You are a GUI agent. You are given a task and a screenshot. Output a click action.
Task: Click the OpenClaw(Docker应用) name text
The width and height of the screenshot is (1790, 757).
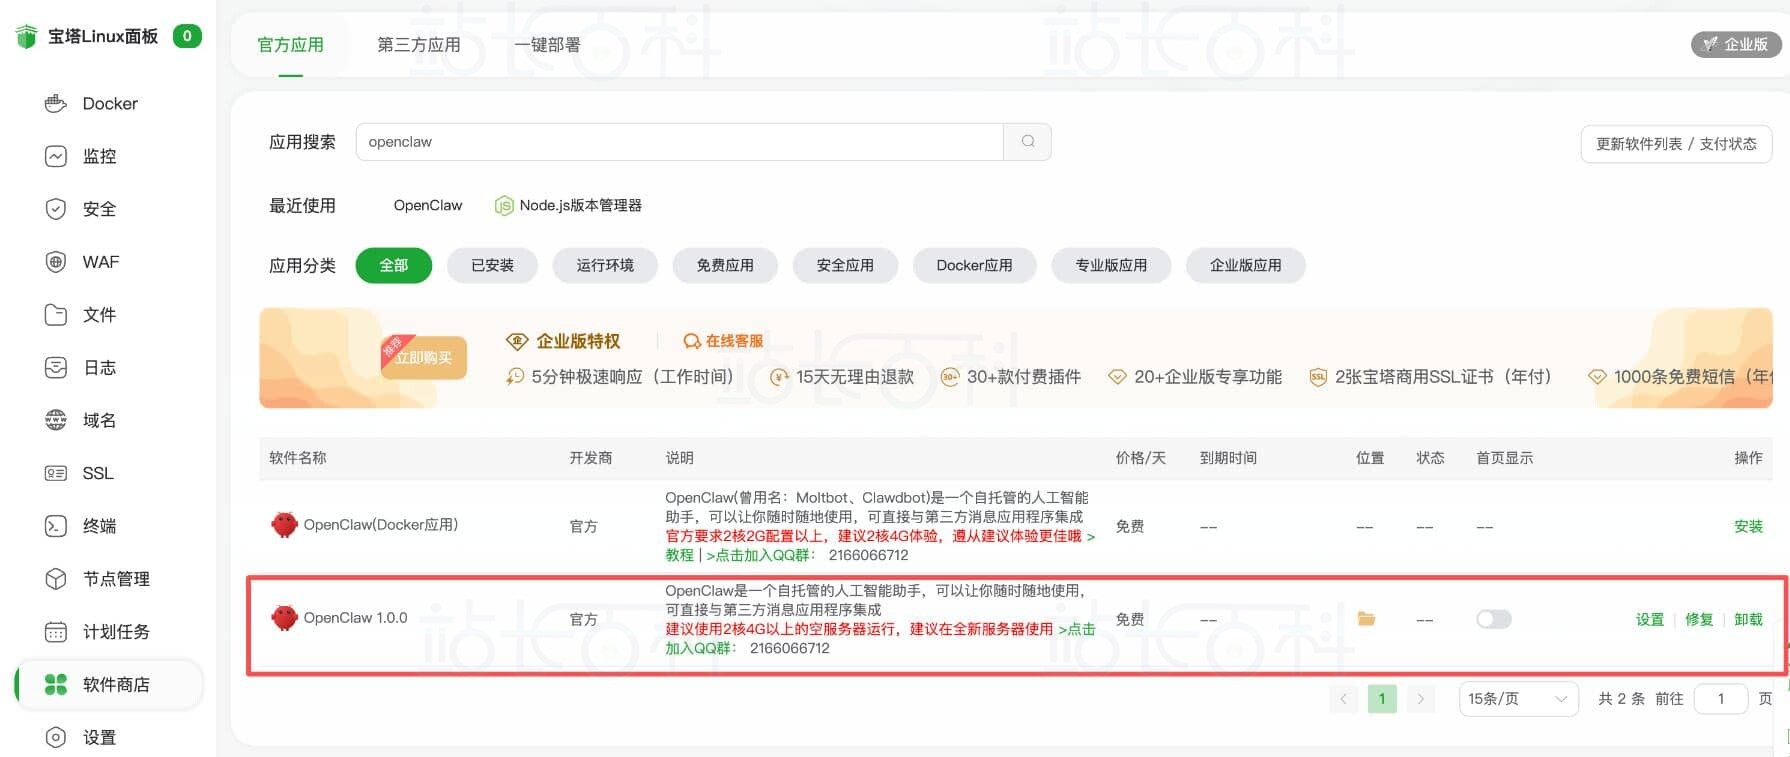[381, 525]
